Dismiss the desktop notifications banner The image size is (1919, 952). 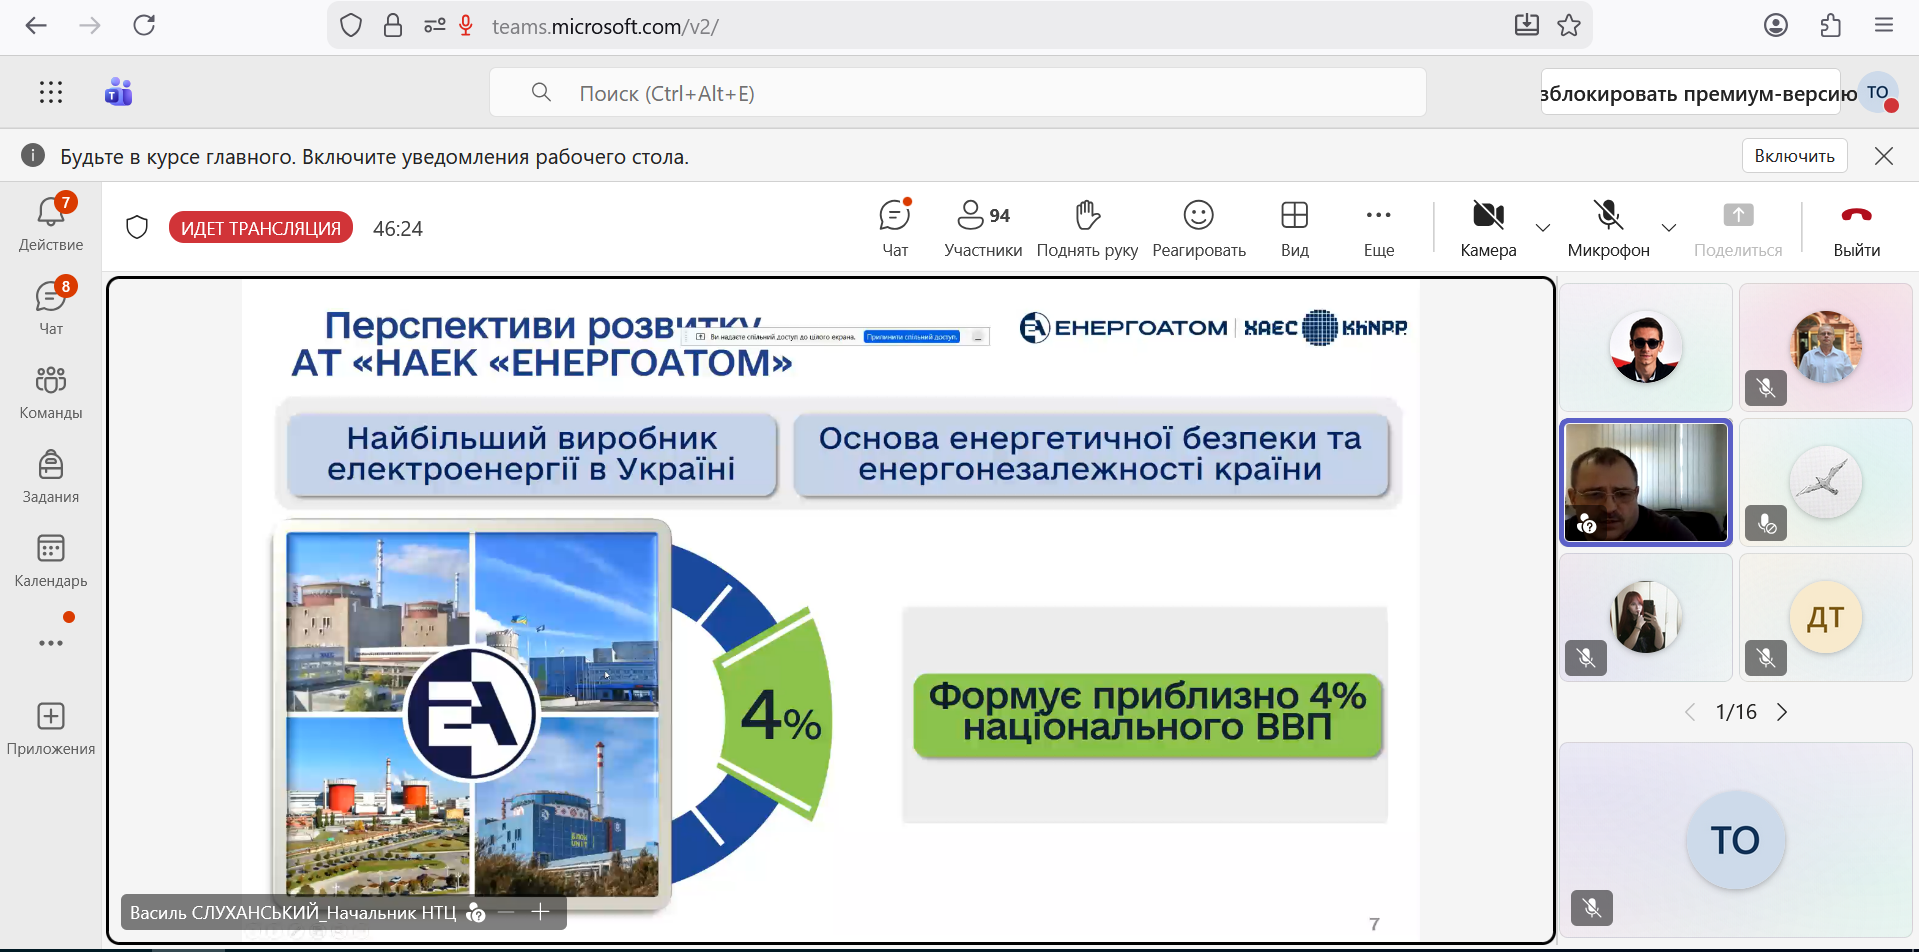[1884, 156]
